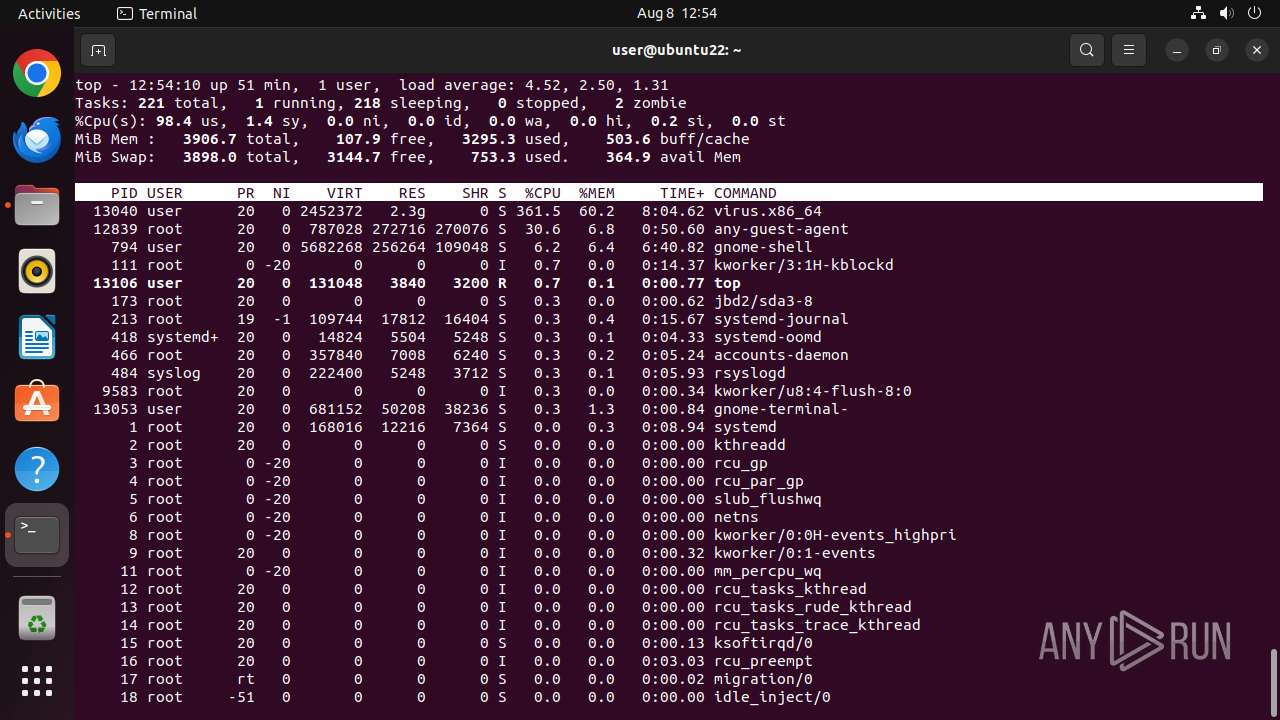
Task: Click the 2.3g RES value
Action: click(407, 211)
